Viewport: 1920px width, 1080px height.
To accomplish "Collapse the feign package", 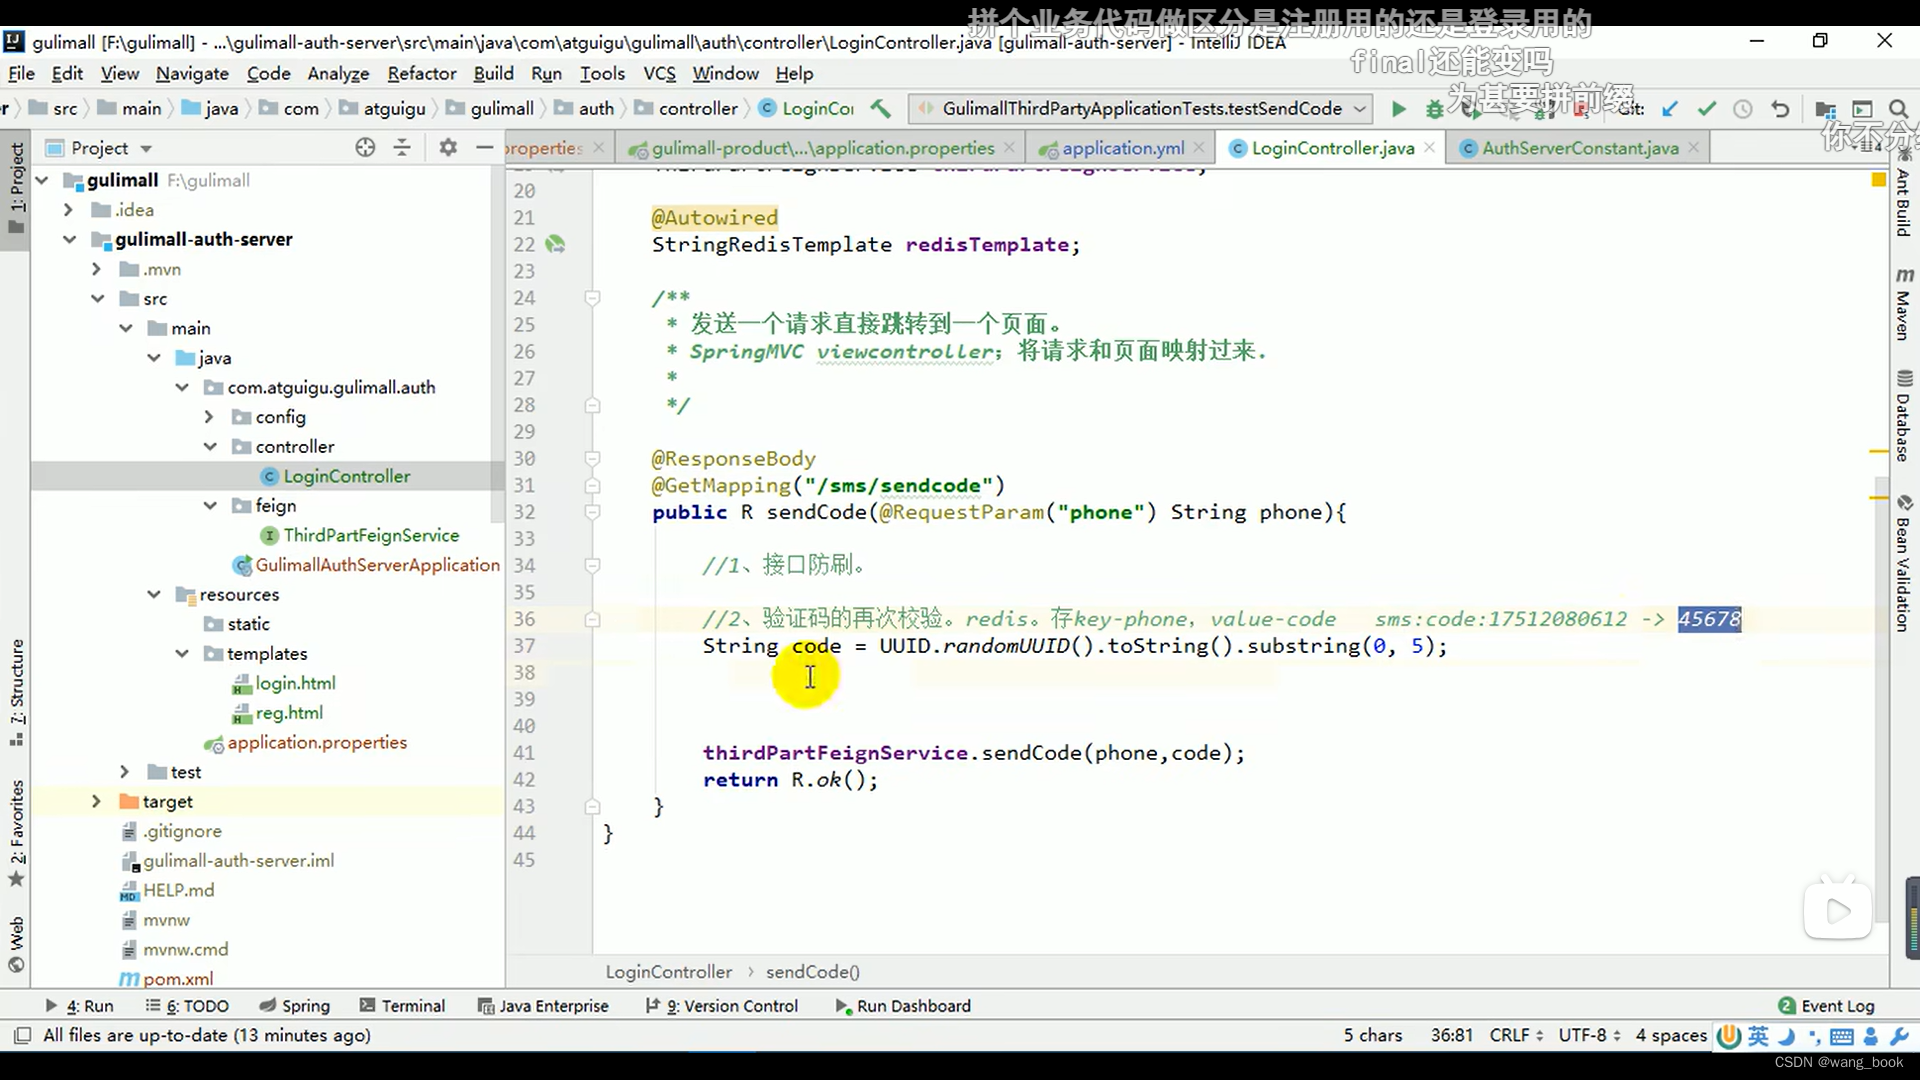I will click(209, 506).
